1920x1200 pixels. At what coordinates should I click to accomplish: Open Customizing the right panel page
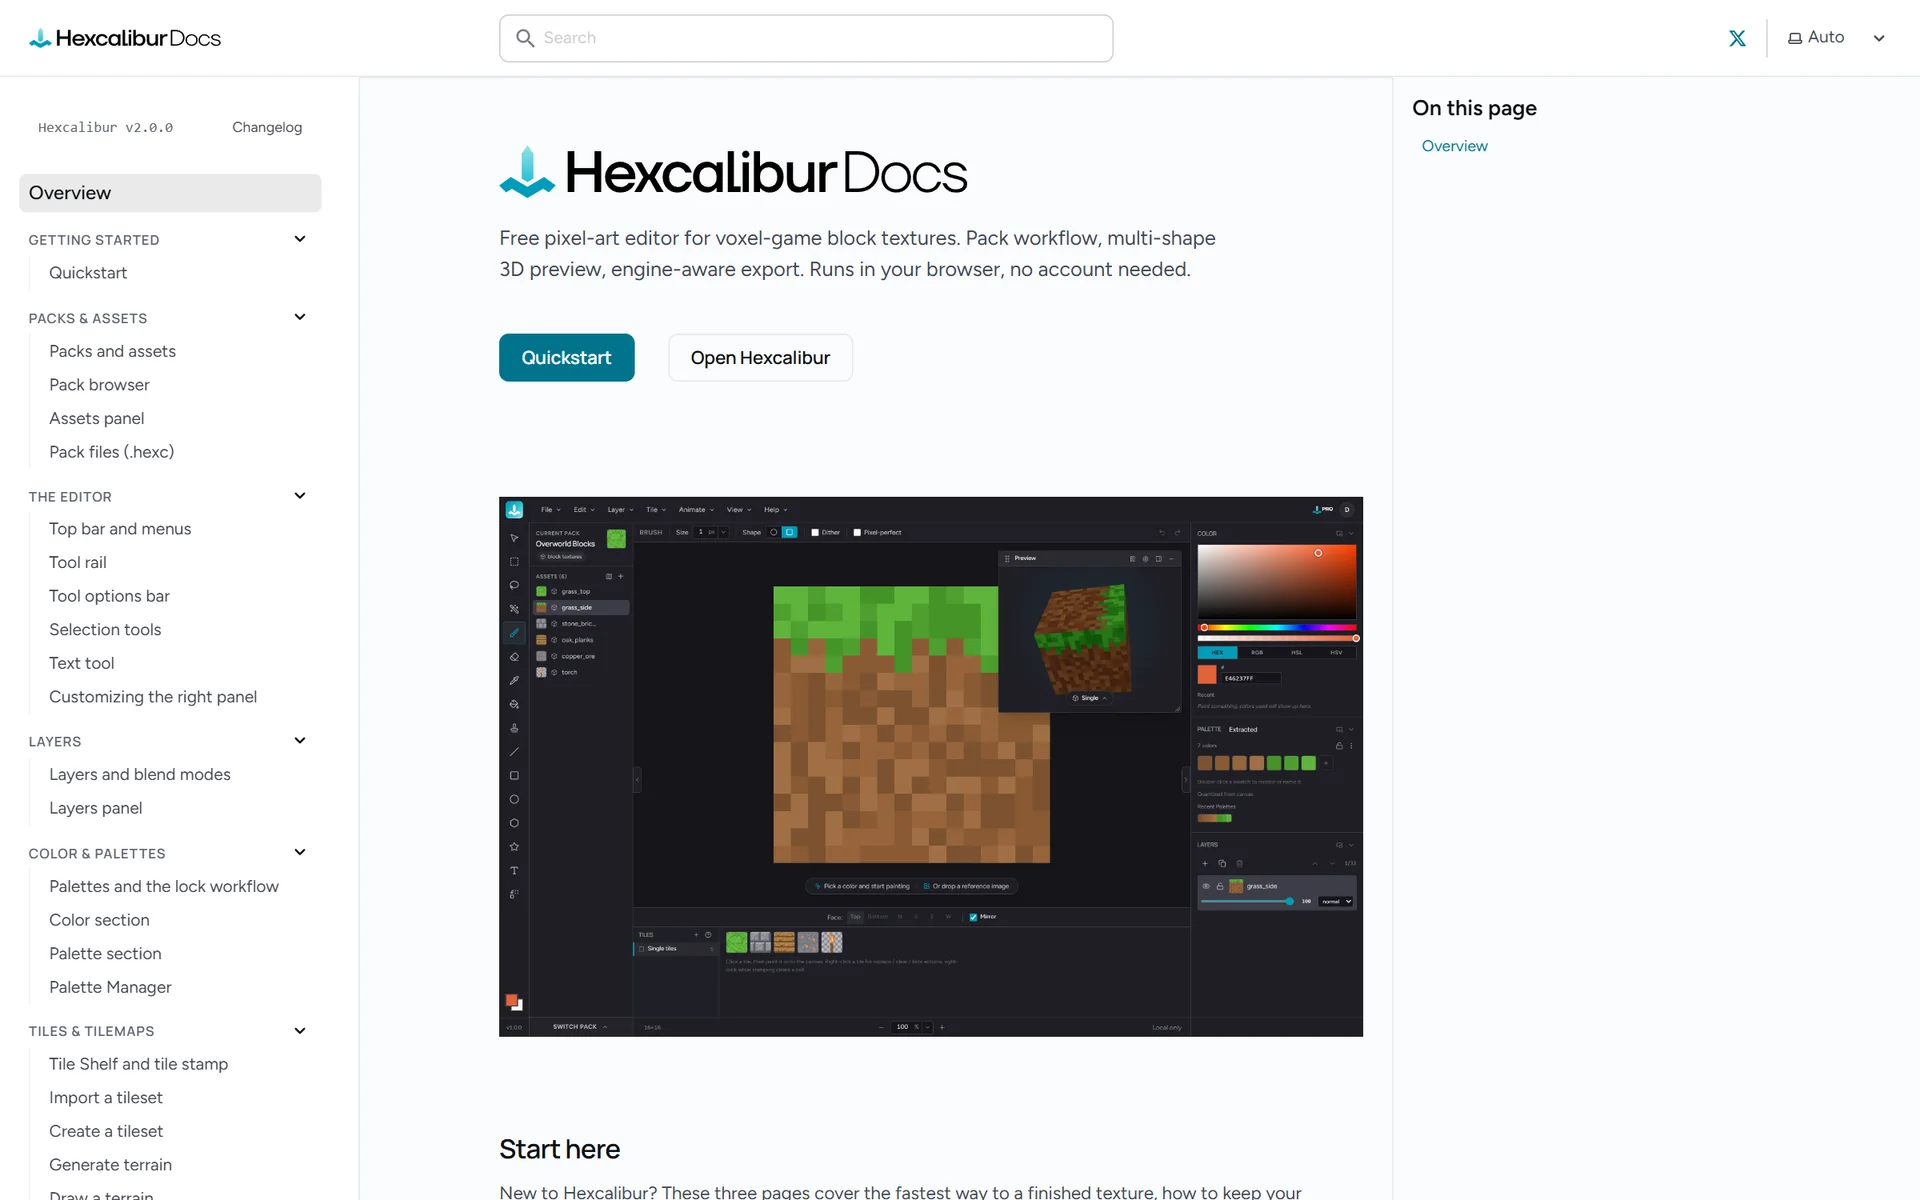tap(153, 697)
